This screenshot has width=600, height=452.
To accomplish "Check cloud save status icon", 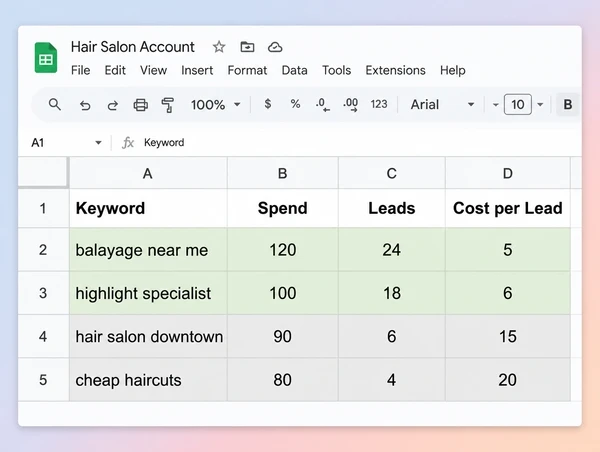I will pos(275,47).
